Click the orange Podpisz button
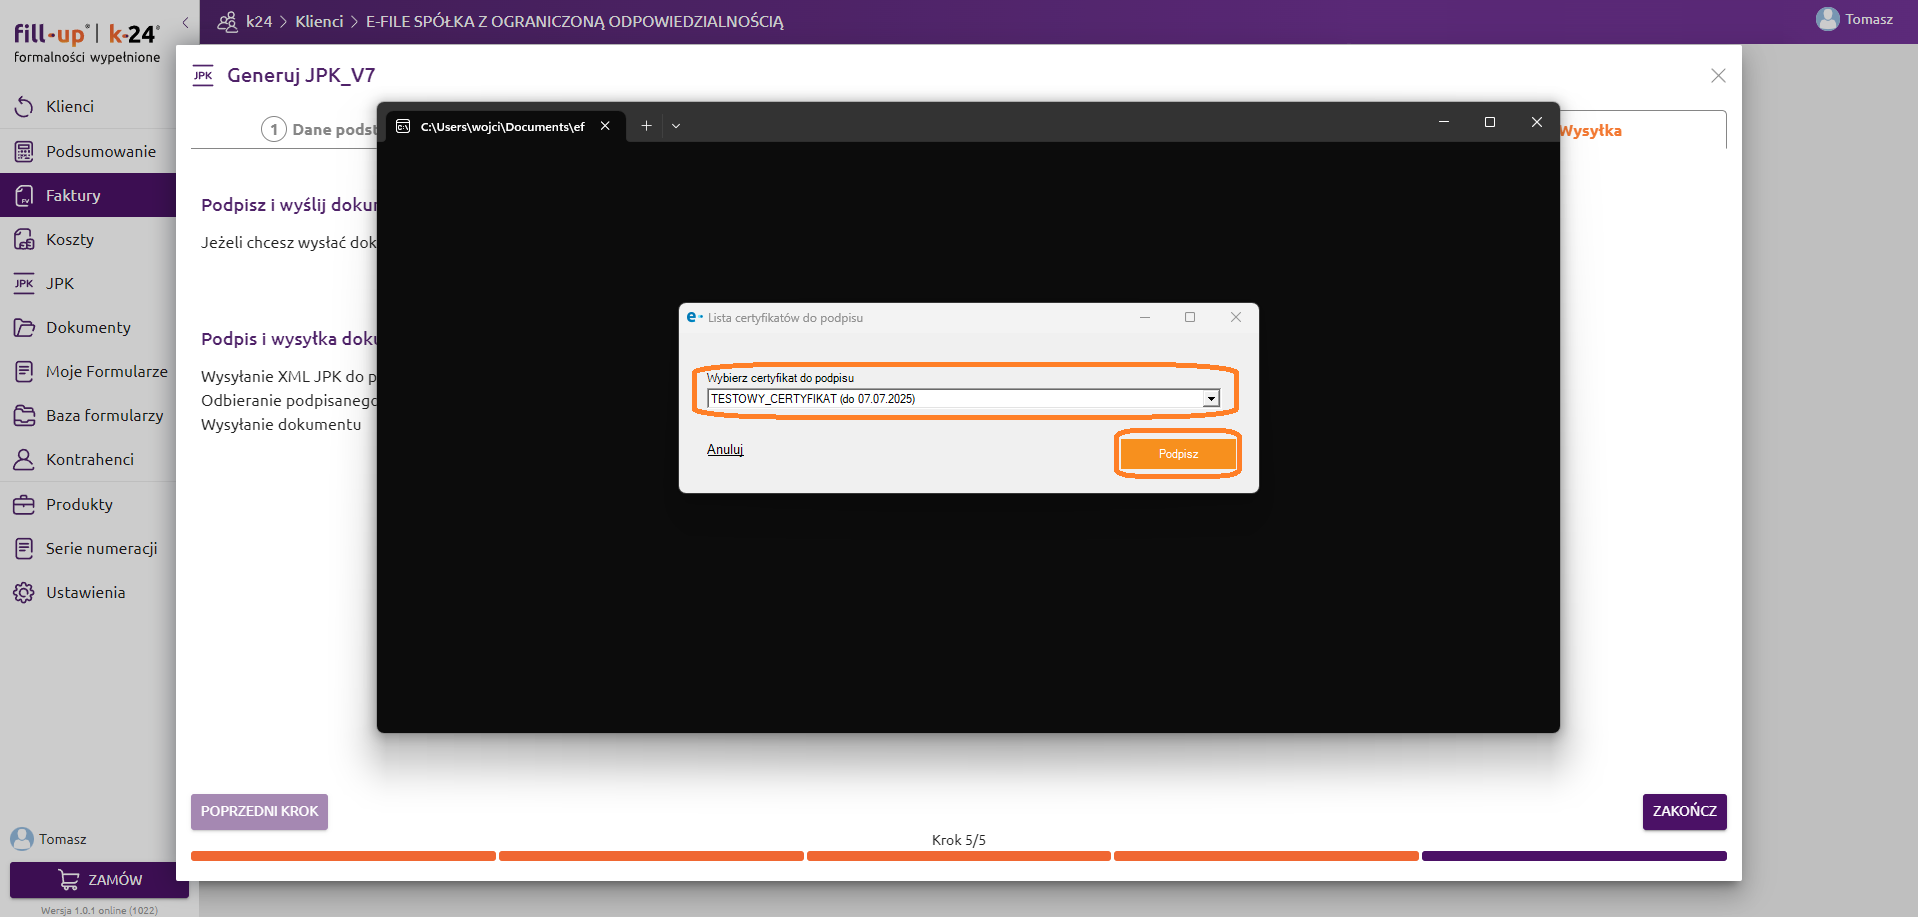 1178,454
